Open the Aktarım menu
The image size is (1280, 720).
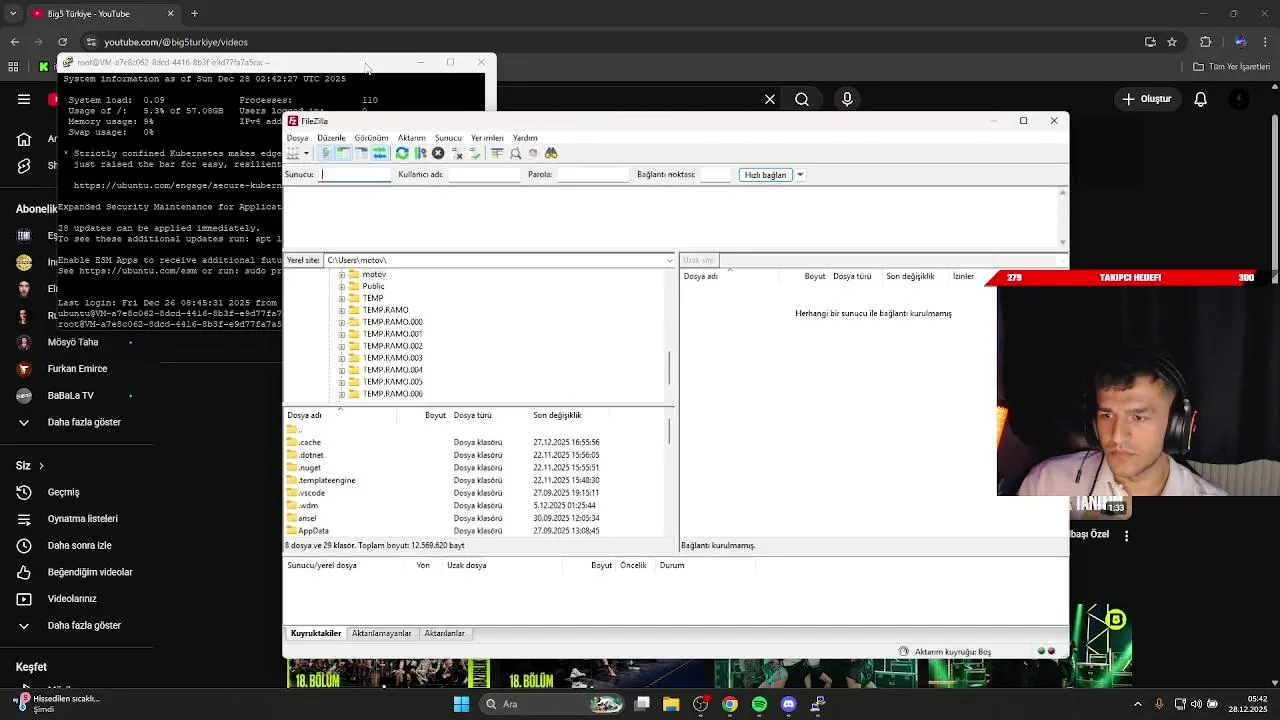(412, 138)
